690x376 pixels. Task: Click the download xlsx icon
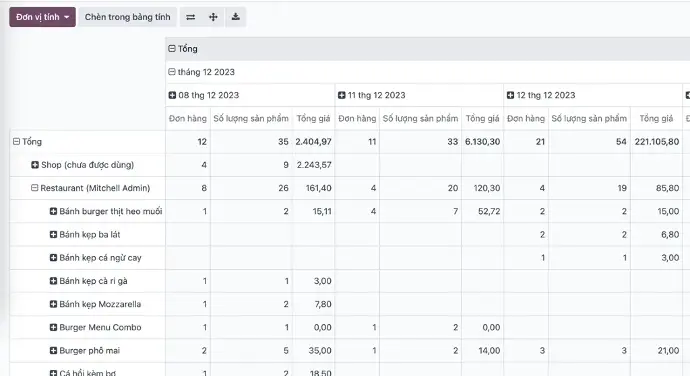[236, 17]
